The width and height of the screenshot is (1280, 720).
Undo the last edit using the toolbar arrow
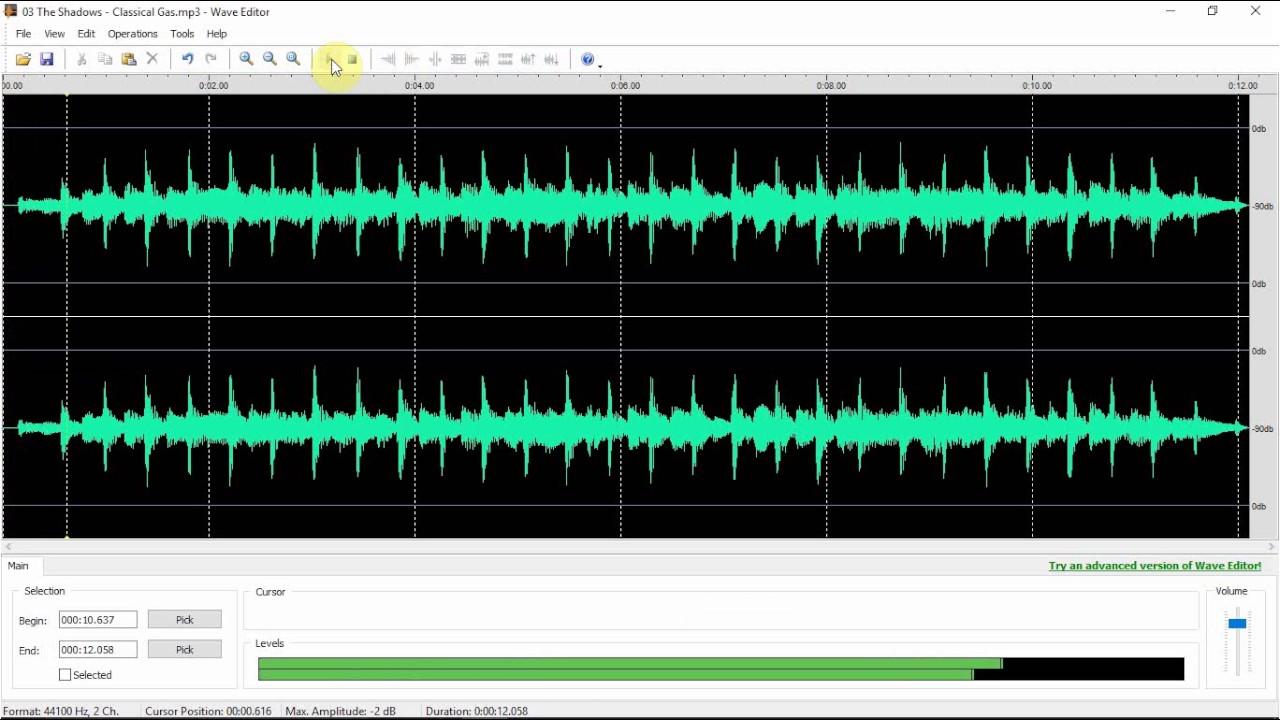187,60
